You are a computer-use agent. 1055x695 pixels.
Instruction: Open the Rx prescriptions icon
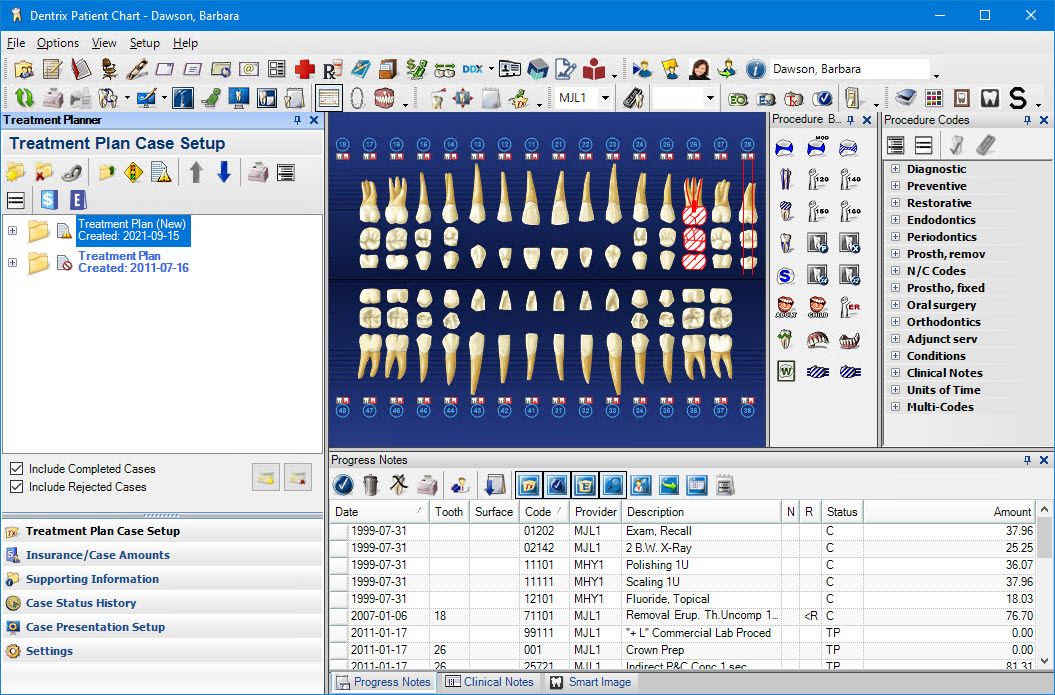[x=333, y=69]
